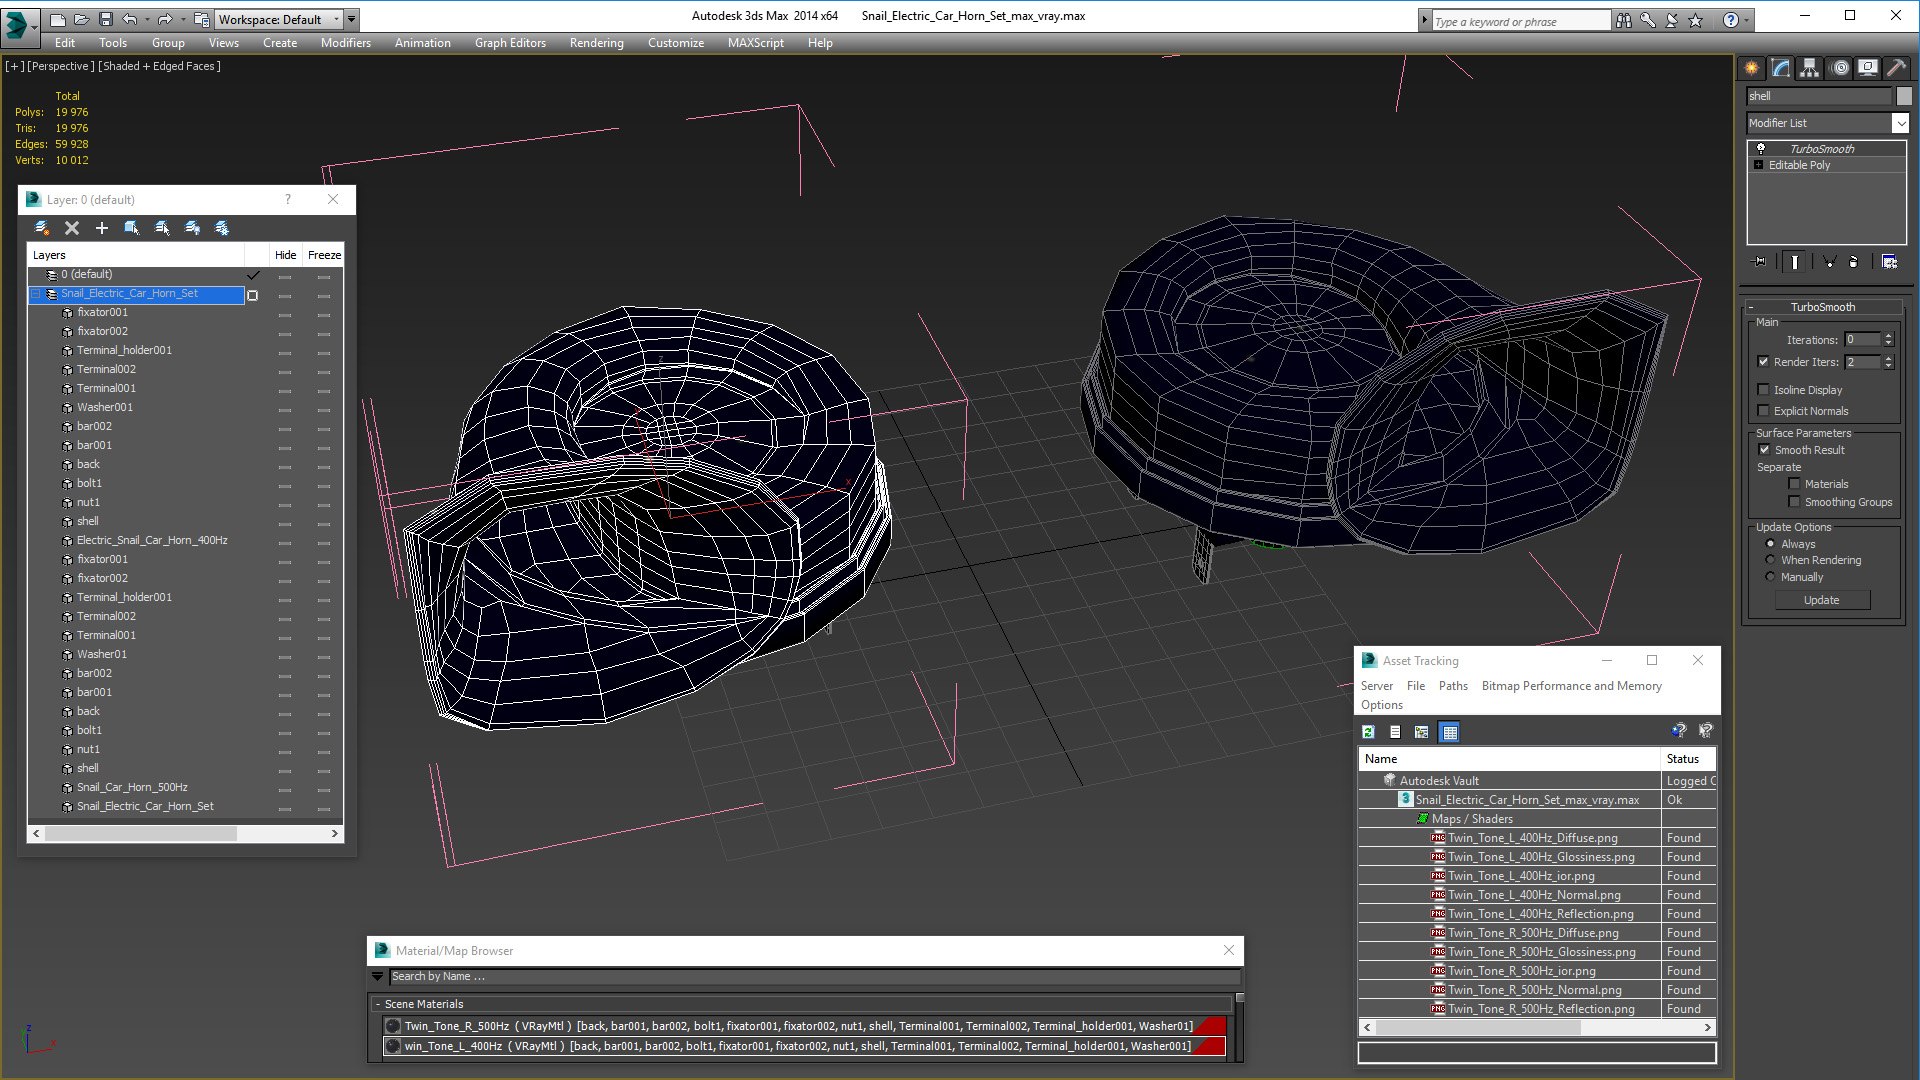The width and height of the screenshot is (1920, 1080).
Task: Open the Display command panel tab
Action: point(1867,68)
